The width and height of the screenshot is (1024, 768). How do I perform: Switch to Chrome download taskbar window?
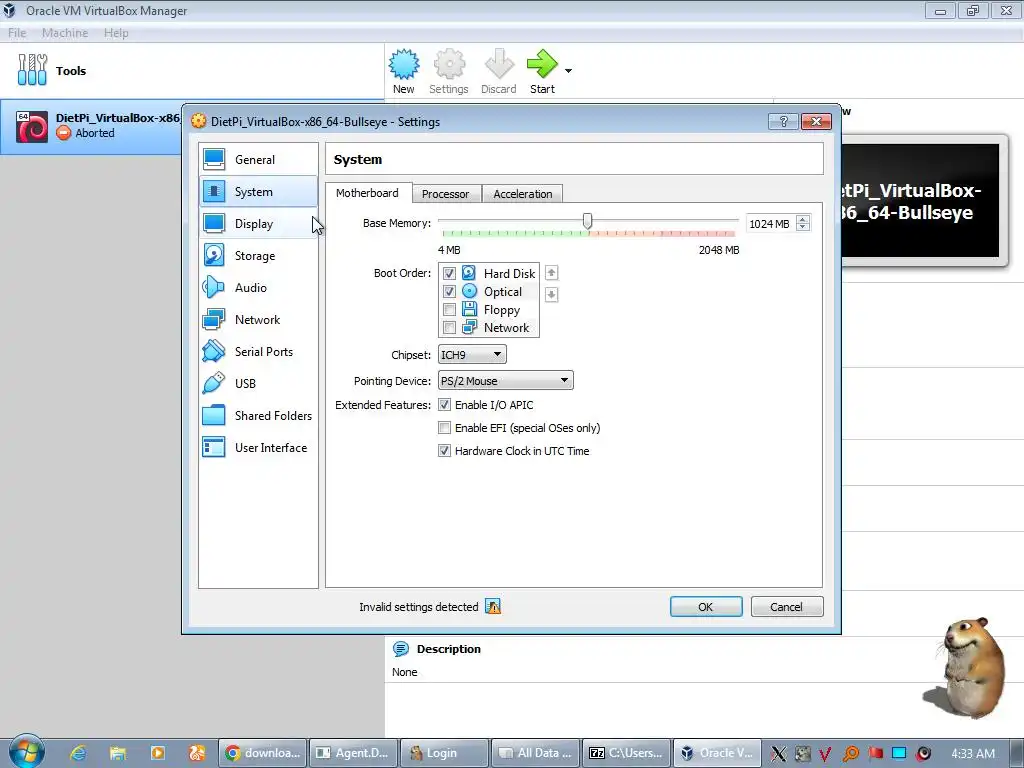tap(263, 753)
